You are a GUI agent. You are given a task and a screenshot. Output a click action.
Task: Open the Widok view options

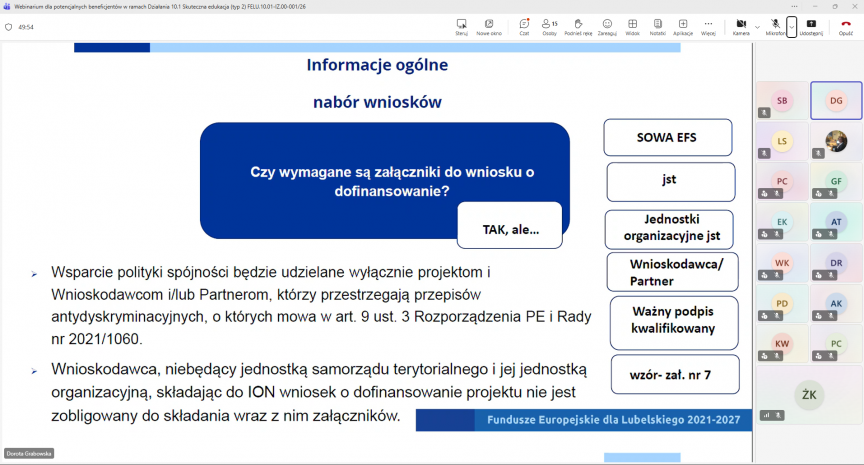coord(632,26)
